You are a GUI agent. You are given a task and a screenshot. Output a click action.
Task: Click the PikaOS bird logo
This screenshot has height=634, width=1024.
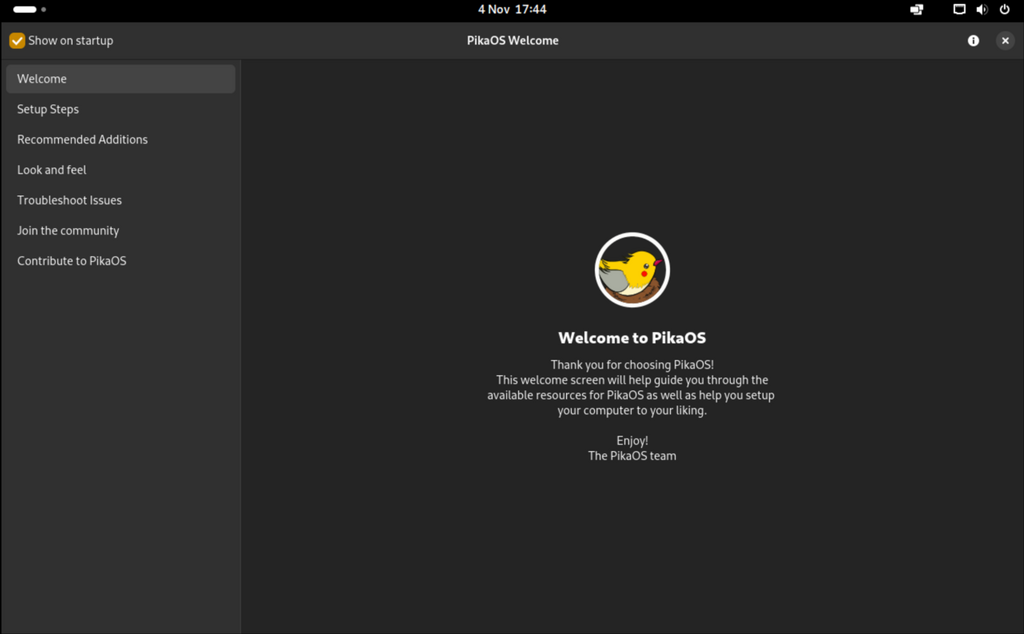coord(632,270)
